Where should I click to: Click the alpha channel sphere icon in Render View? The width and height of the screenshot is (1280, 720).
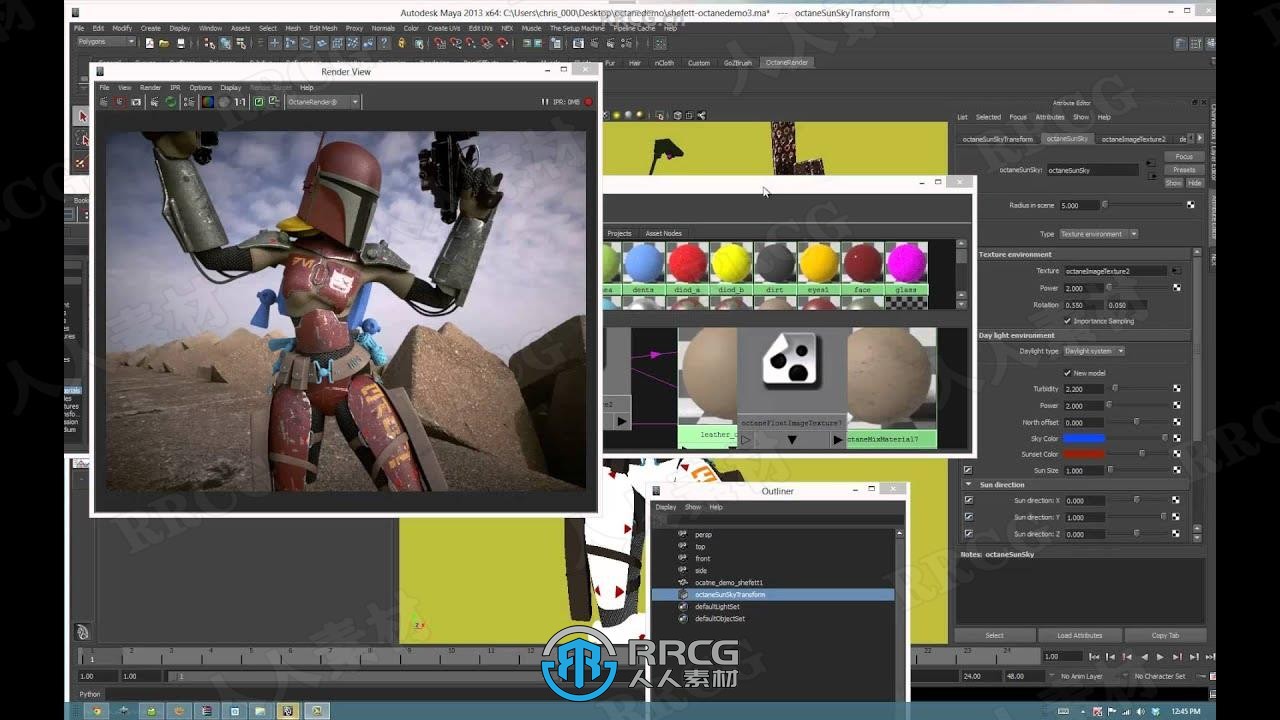tap(224, 102)
